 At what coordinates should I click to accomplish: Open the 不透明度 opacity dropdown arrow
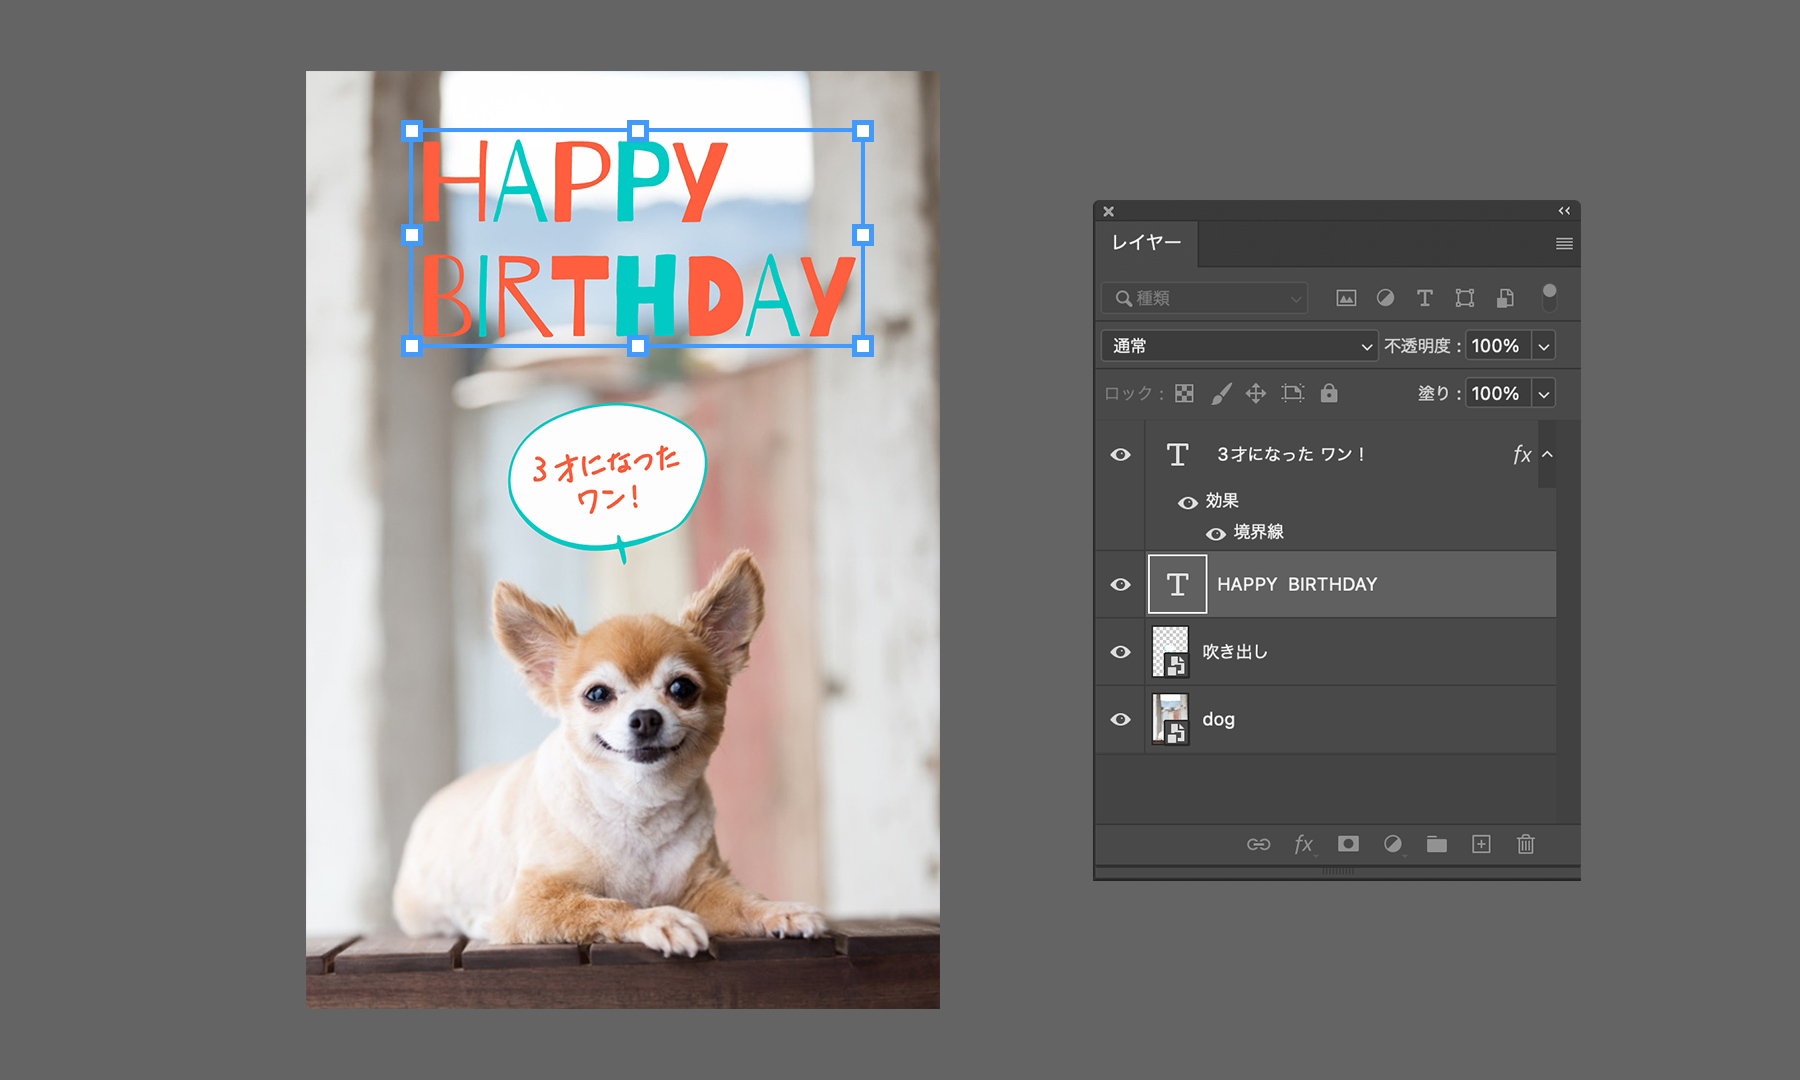coord(1543,346)
